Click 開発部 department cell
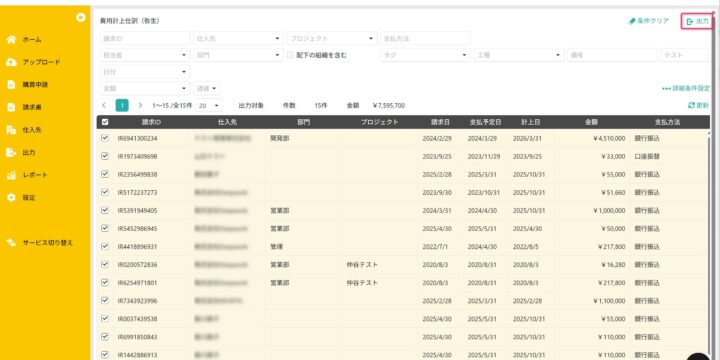 point(280,138)
